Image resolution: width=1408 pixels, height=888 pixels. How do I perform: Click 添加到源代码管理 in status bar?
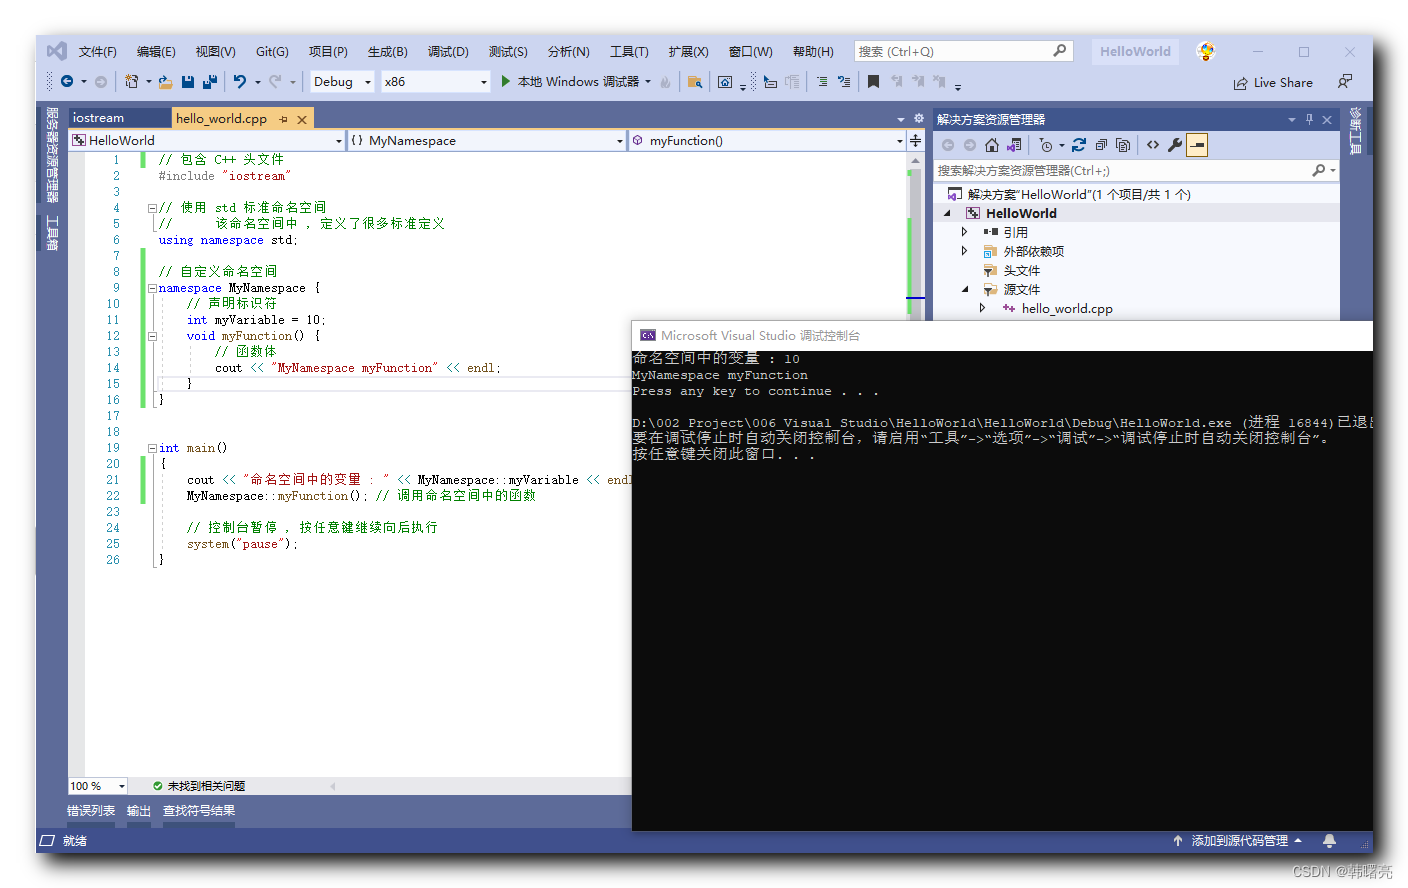click(1239, 841)
